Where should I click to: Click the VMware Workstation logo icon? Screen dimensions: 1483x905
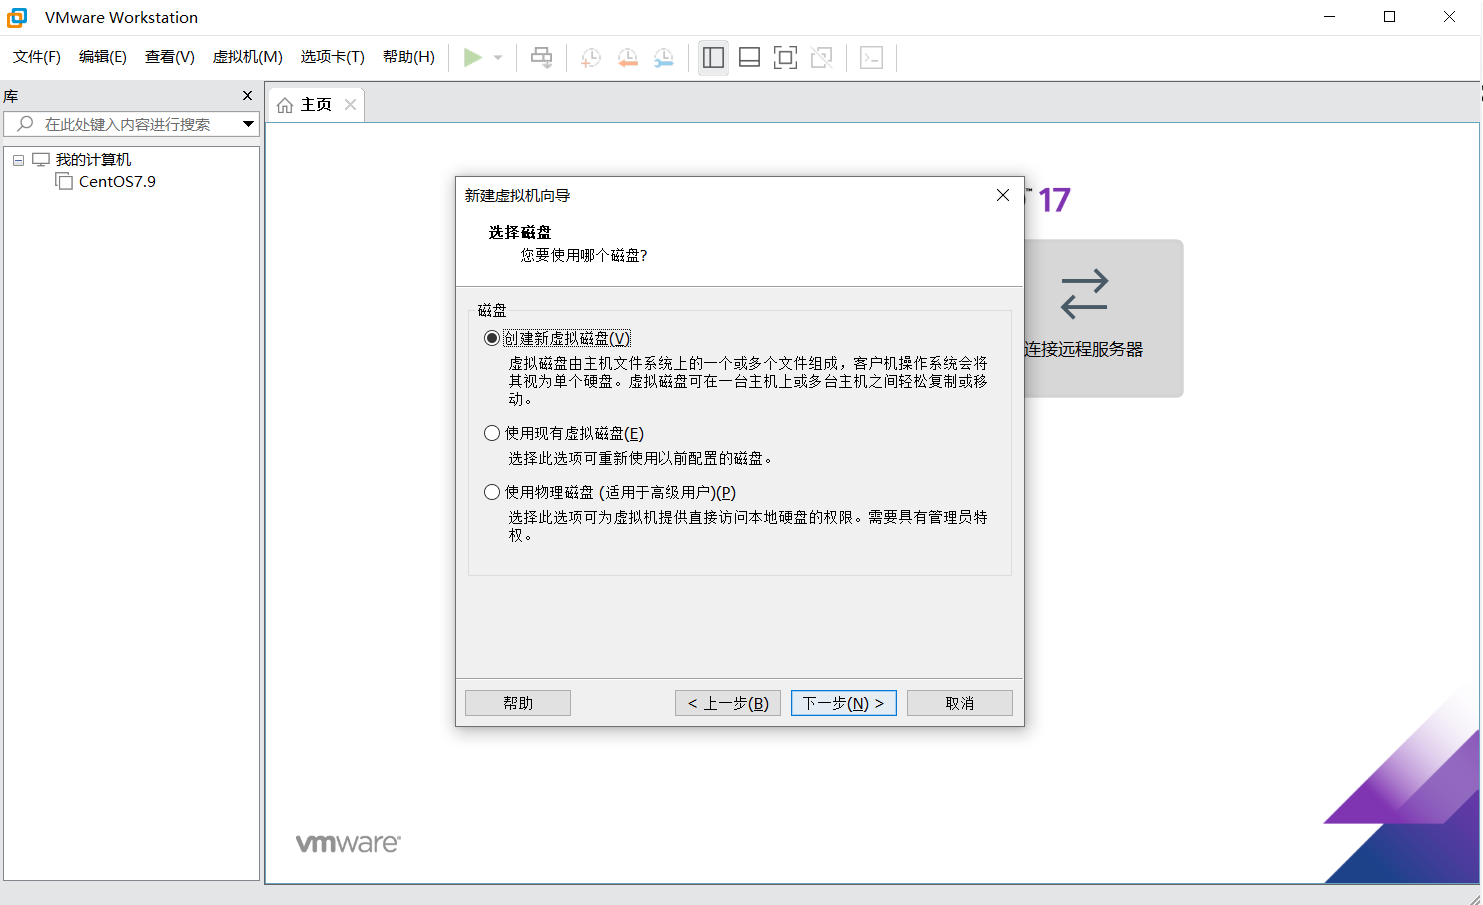pyautogui.click(x=17, y=17)
